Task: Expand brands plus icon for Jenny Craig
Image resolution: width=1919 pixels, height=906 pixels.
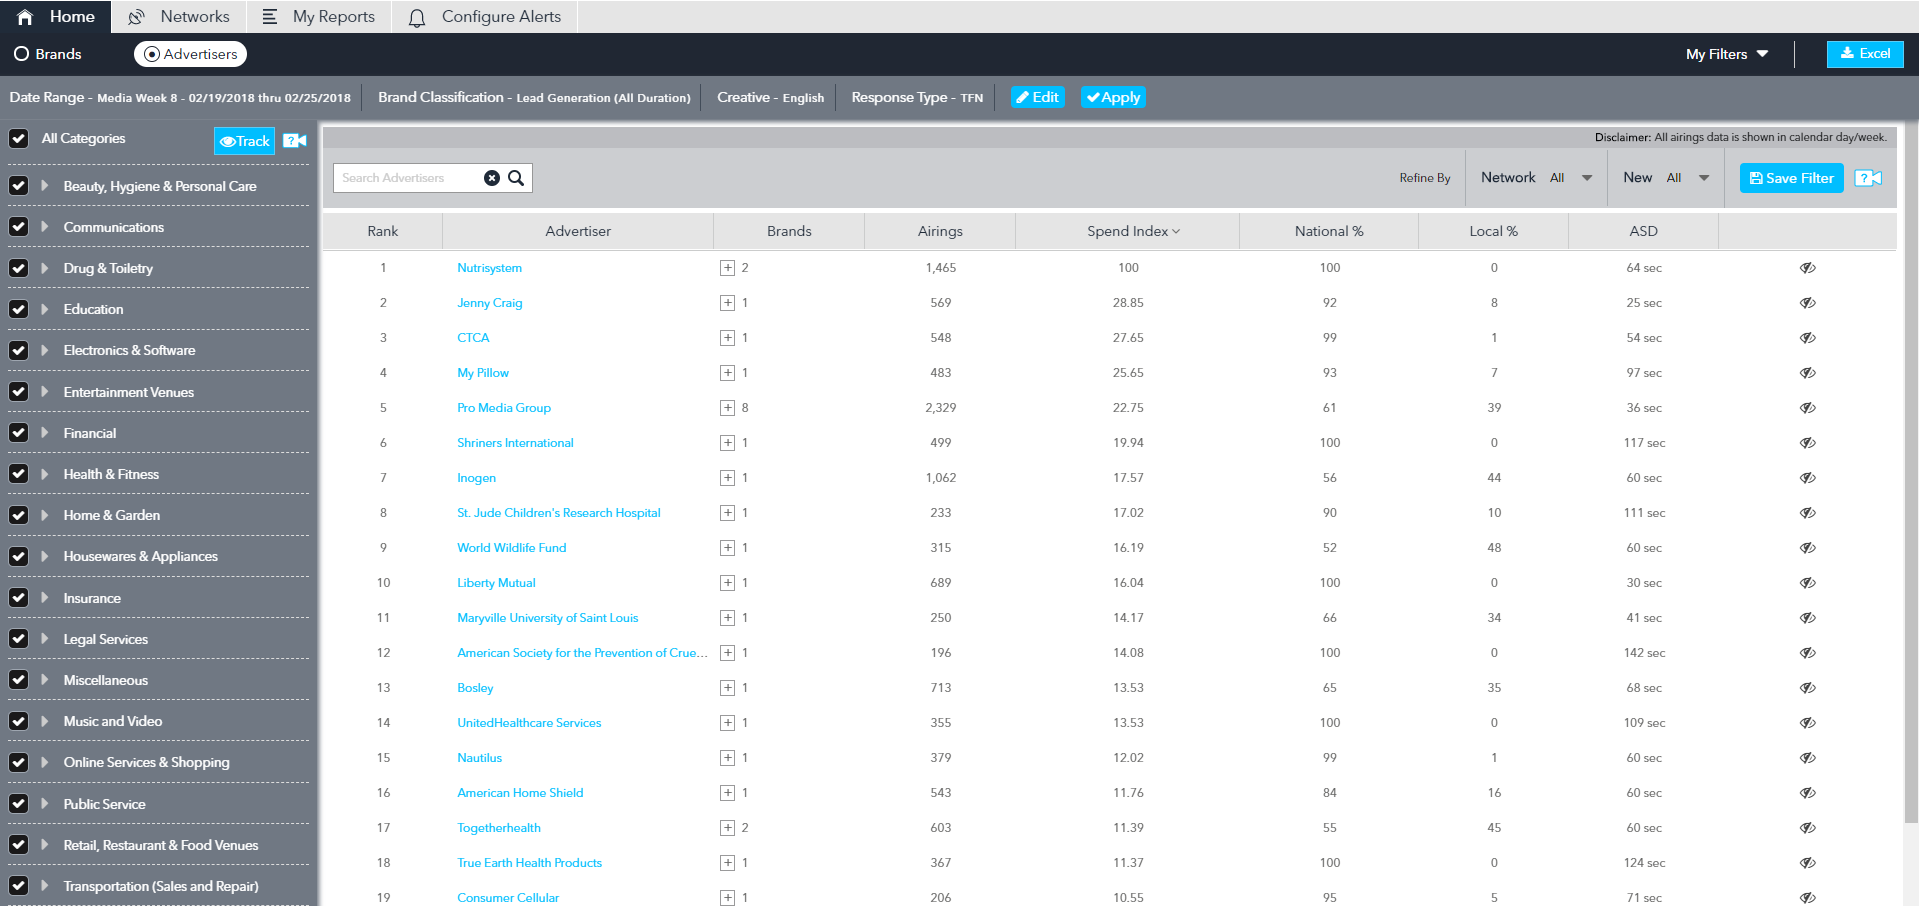Action: tap(727, 303)
